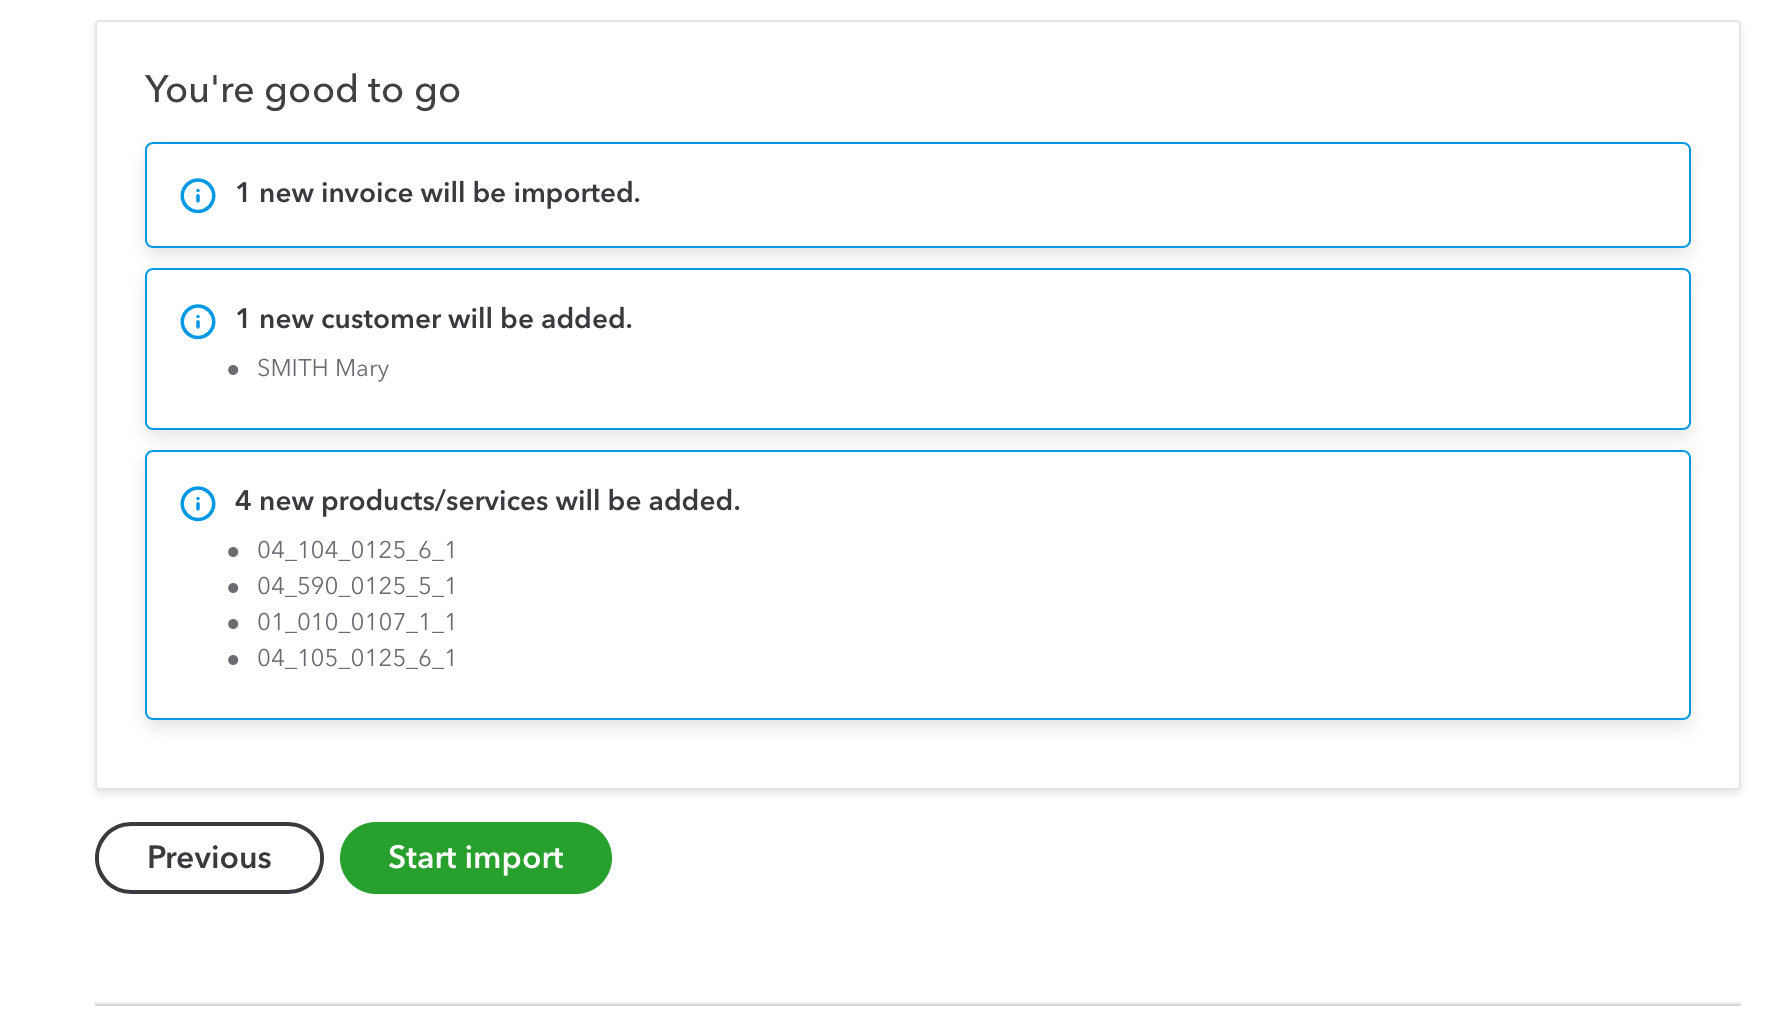Select product item 04_105_0125_6_1
The width and height of the screenshot is (1776, 1018).
[356, 659]
